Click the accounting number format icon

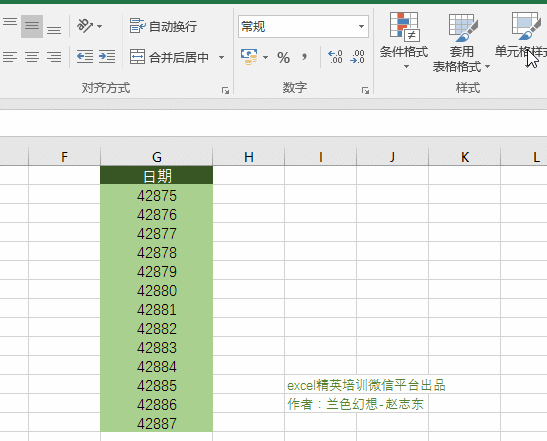click(249, 57)
